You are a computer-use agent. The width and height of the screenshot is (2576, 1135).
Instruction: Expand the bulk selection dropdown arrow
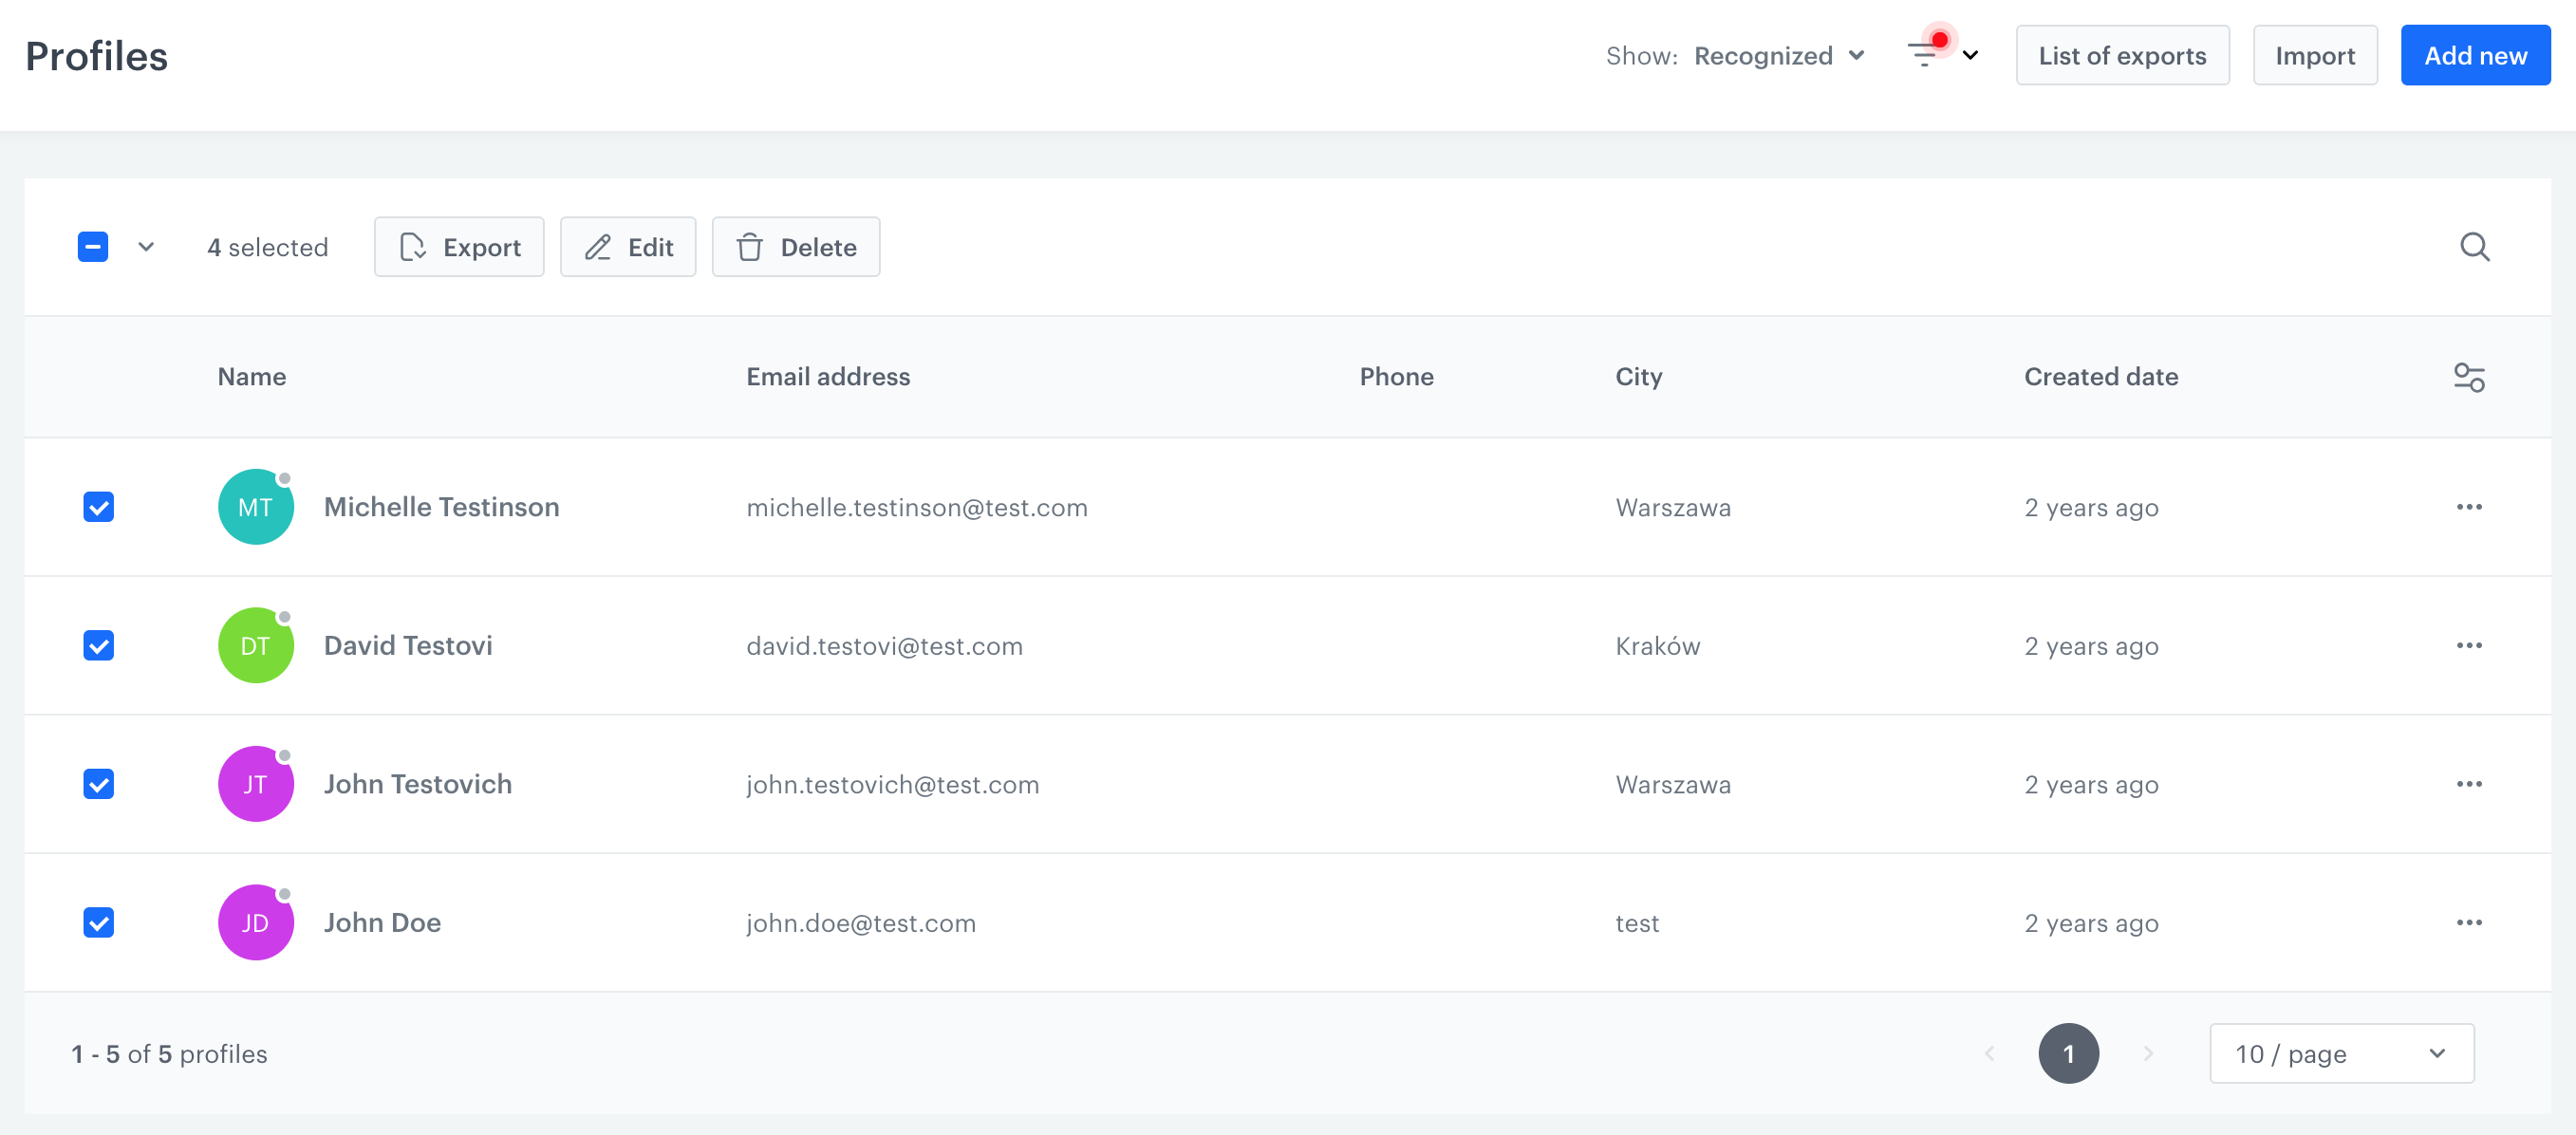pos(146,247)
